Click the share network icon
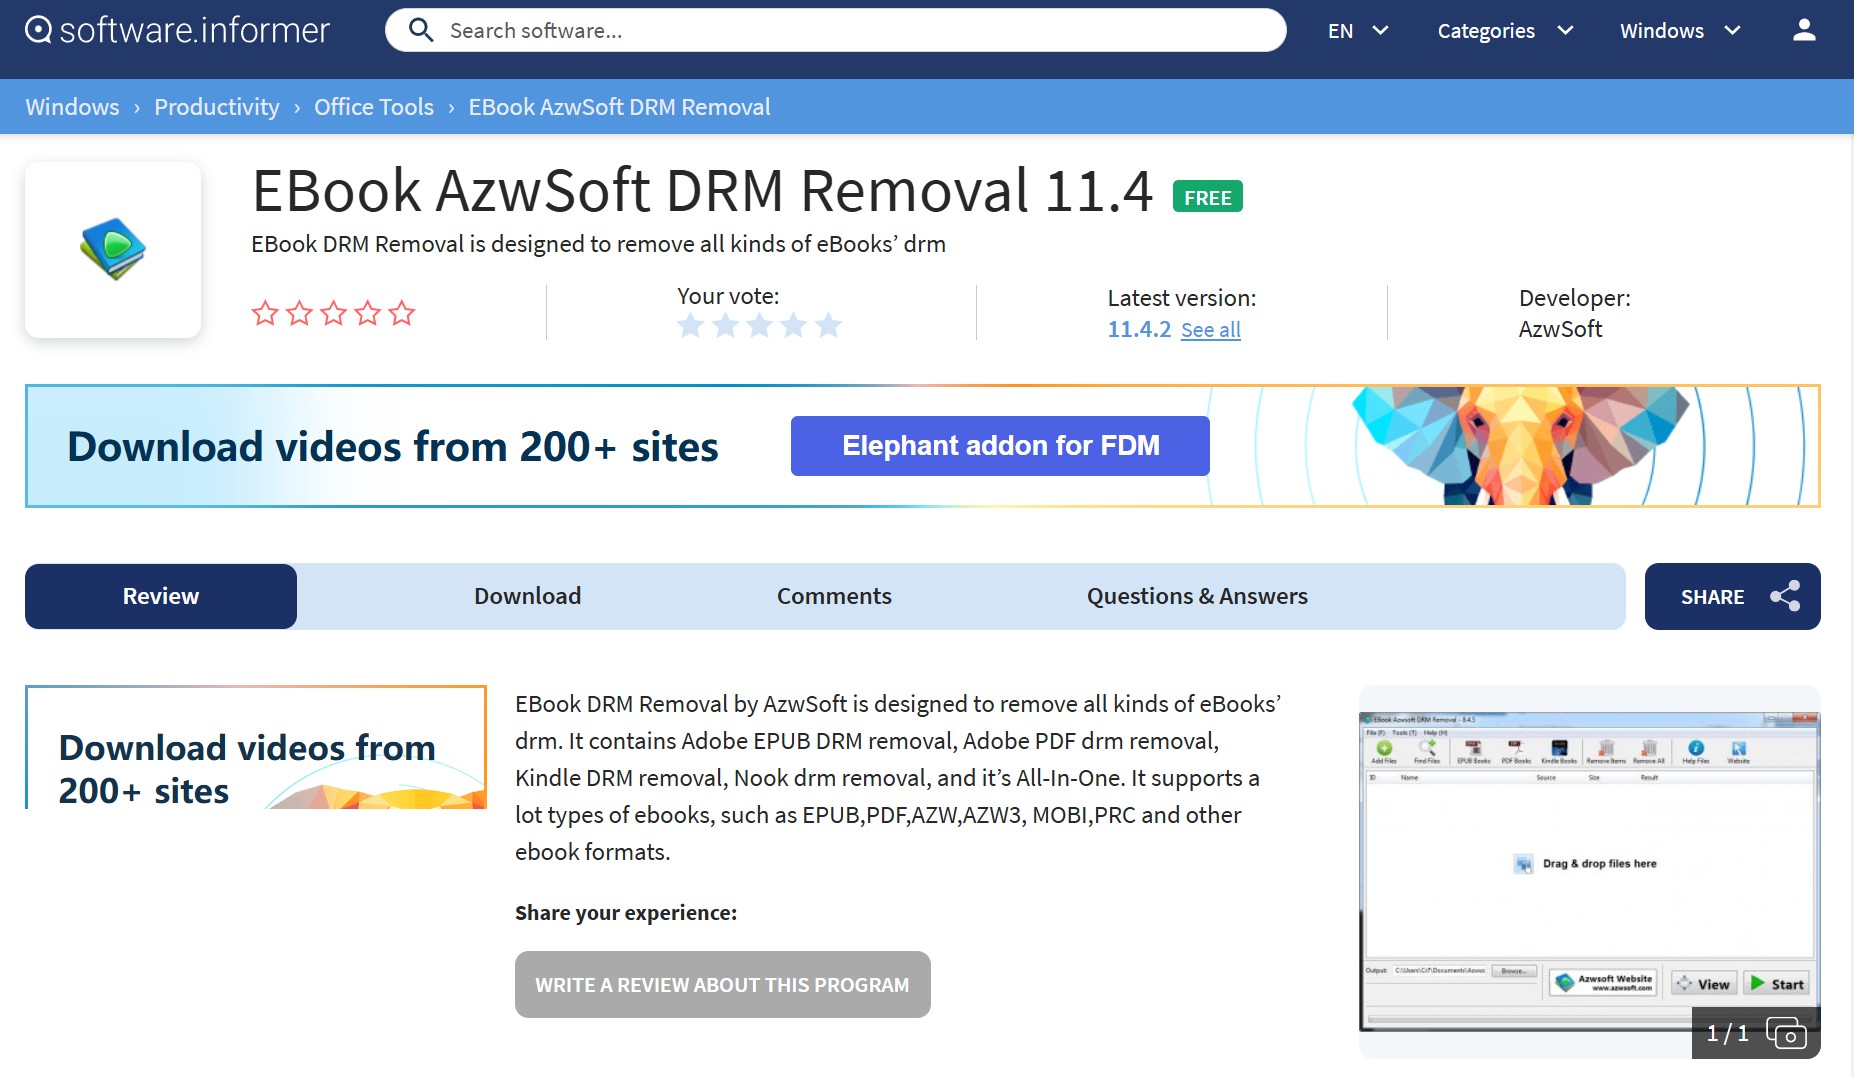 [1785, 596]
